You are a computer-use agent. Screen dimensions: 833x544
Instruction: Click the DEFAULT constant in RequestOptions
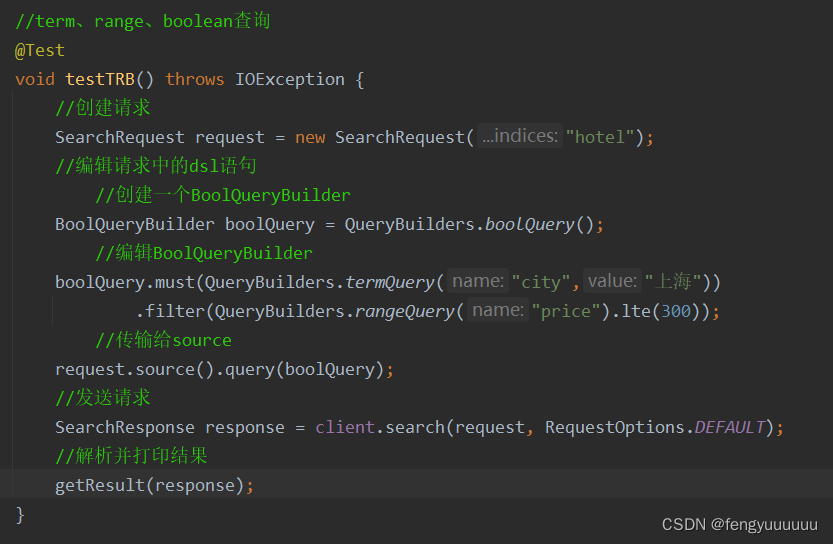(x=730, y=427)
